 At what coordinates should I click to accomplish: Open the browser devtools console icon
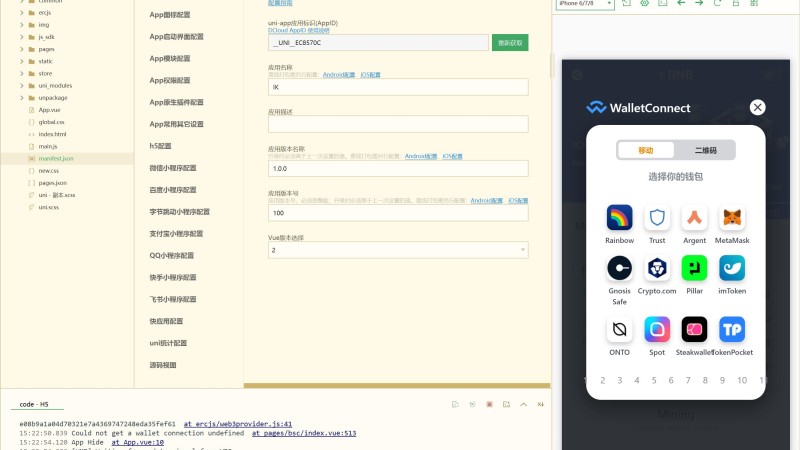(662, 3)
